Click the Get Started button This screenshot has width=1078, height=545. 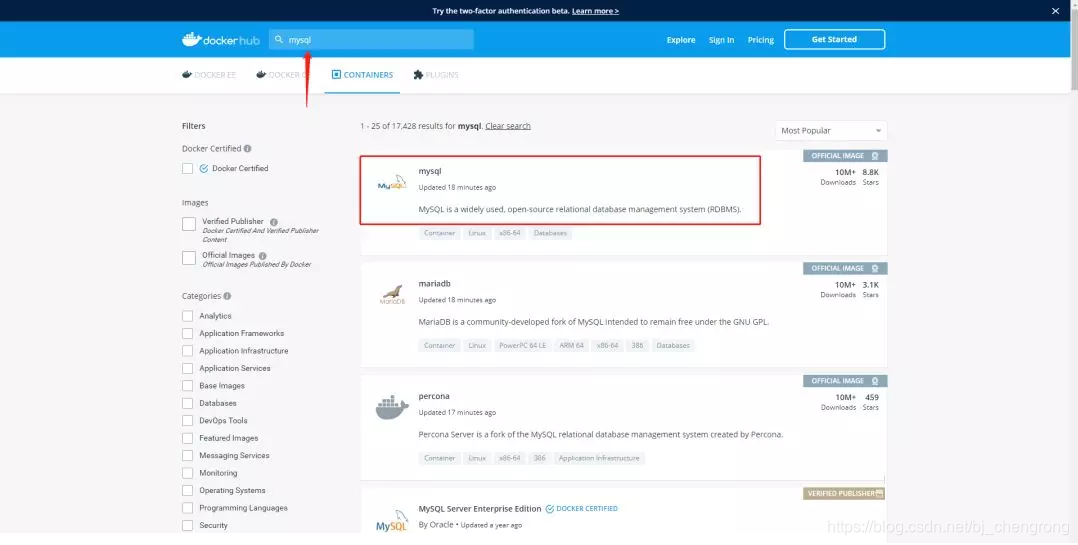(834, 39)
